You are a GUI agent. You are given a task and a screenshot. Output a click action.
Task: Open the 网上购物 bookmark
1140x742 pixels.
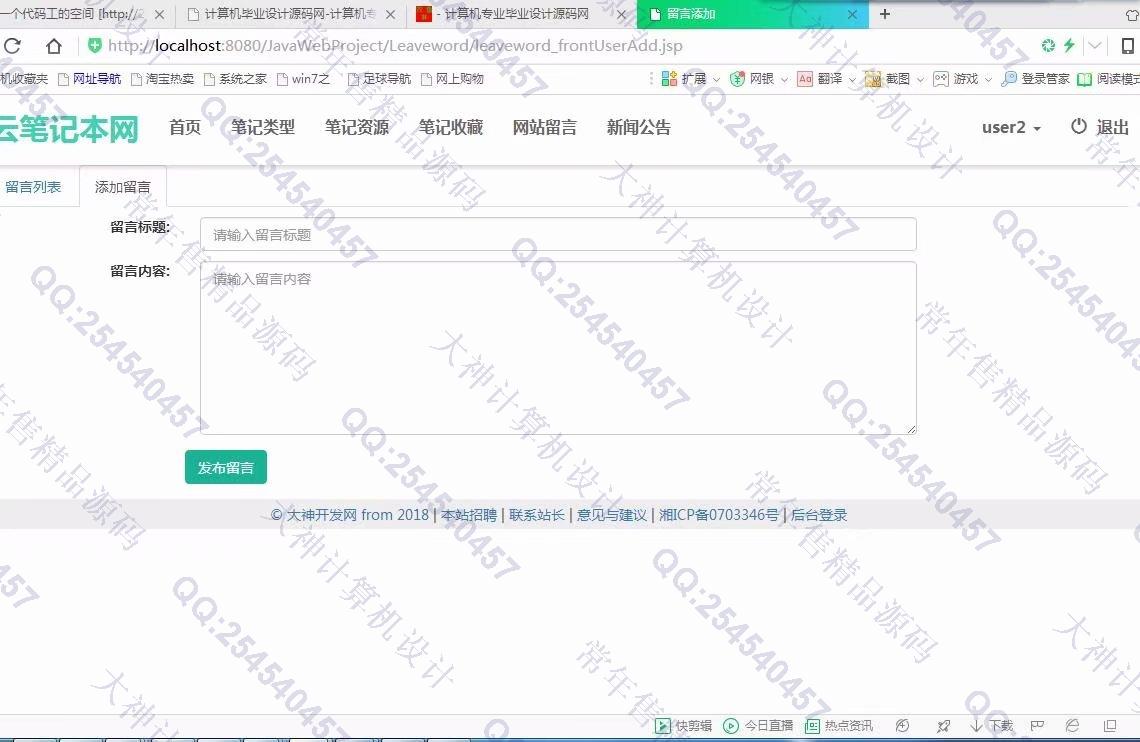click(x=452, y=78)
